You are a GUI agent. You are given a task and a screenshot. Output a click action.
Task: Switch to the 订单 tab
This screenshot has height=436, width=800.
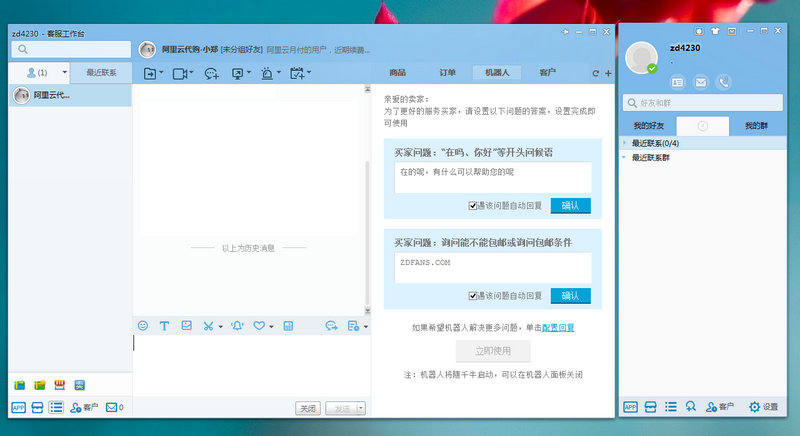point(447,73)
